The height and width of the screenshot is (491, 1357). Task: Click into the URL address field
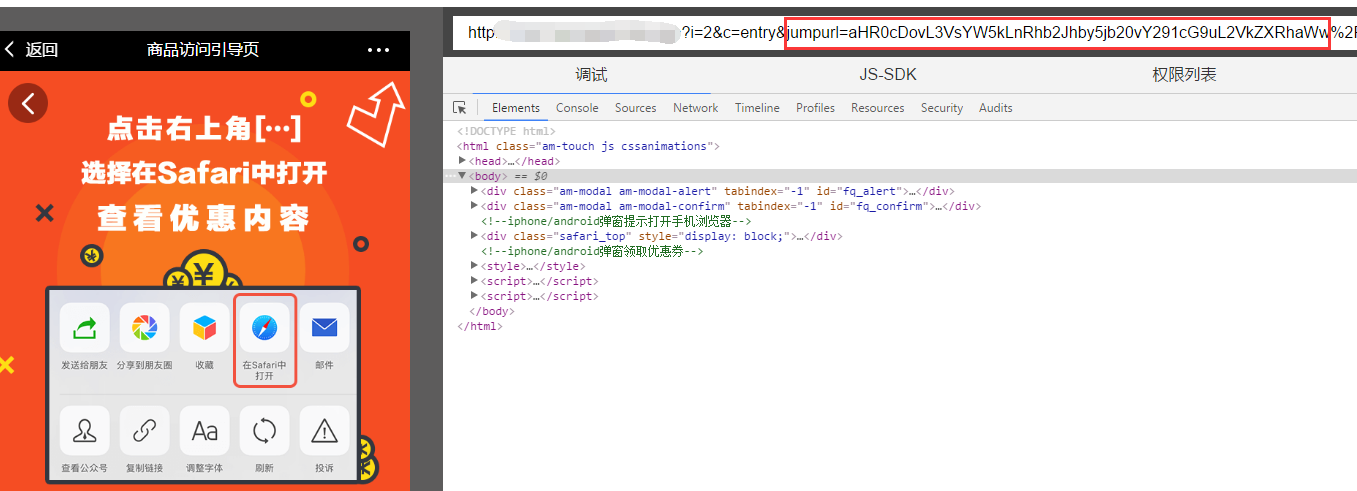point(905,33)
